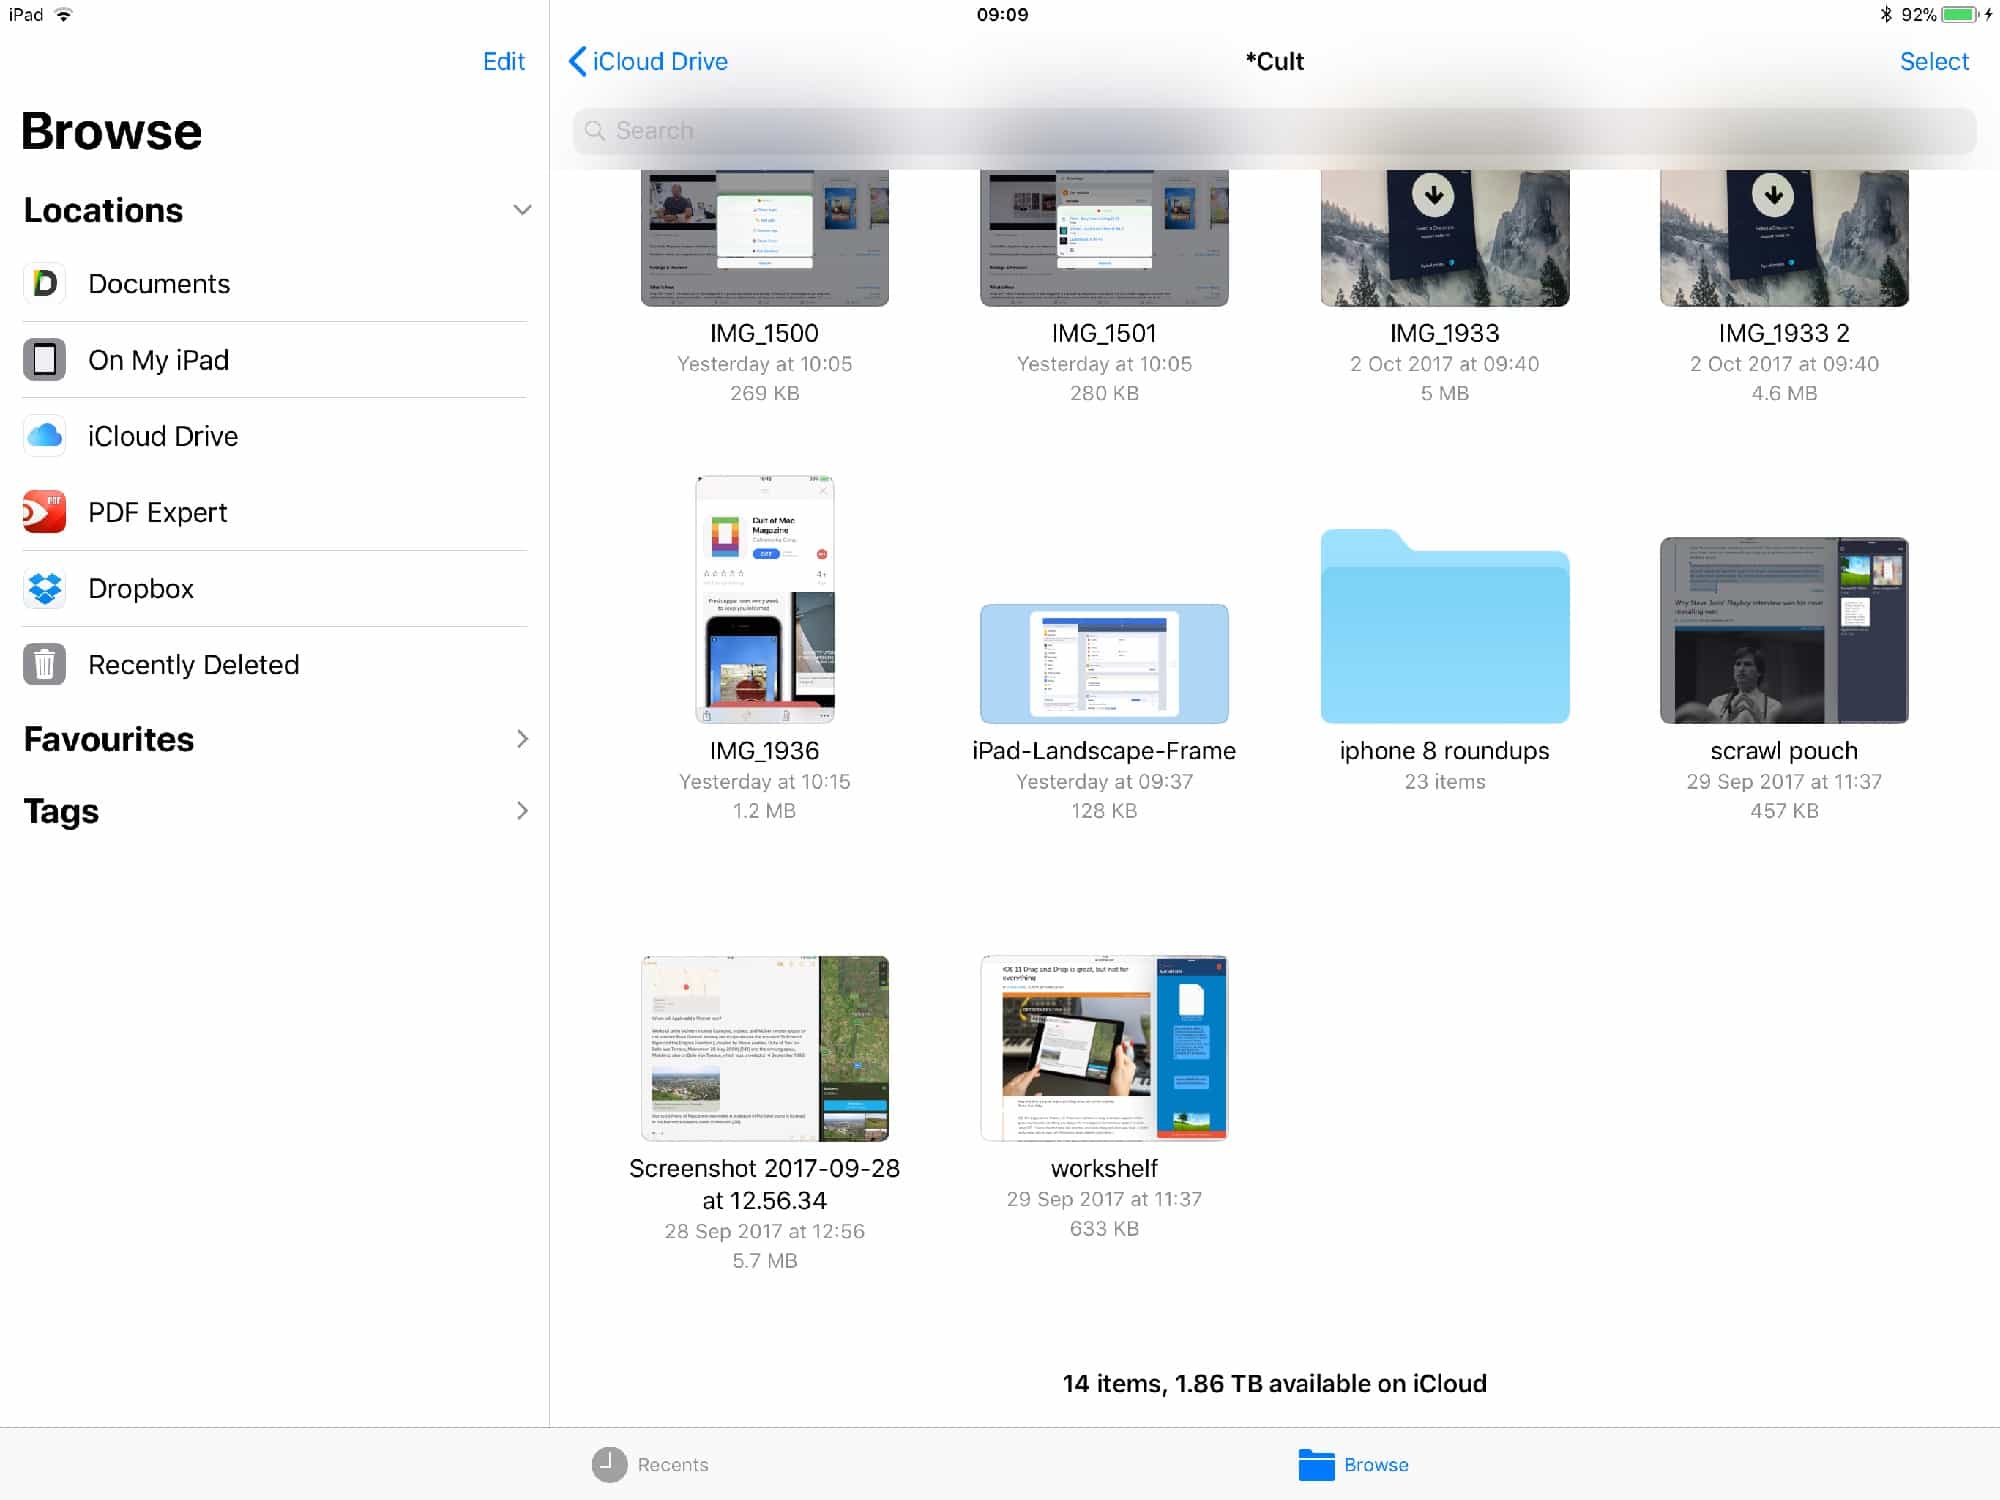Open the IMG_1936 screenshot thumbnail
Image resolution: width=2000 pixels, height=1500 pixels.
pyautogui.click(x=765, y=600)
